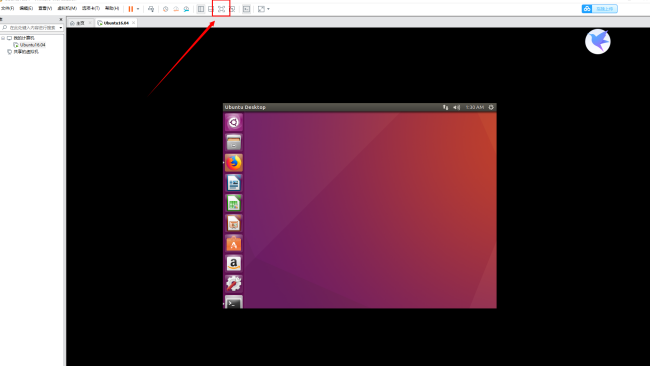The width and height of the screenshot is (650, 366).
Task: Click the blue cloud upload button
Action: pyautogui.click(x=599, y=9)
